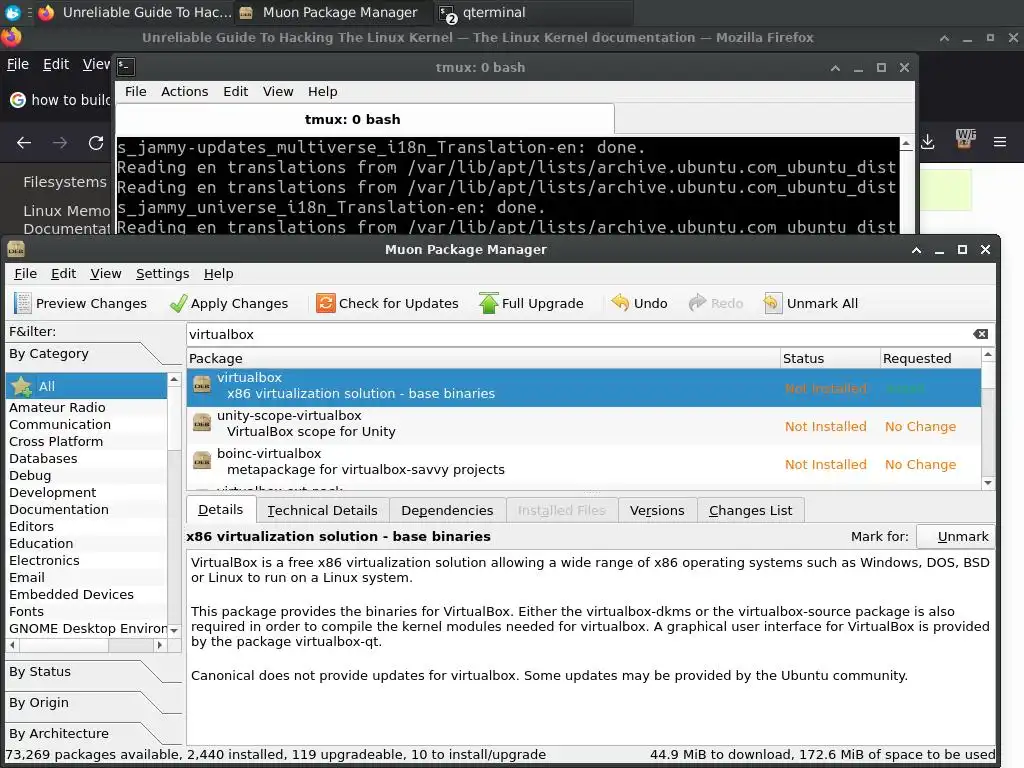Apply Changes using the green checkmark icon
The width and height of the screenshot is (1024, 768).
click(178, 303)
